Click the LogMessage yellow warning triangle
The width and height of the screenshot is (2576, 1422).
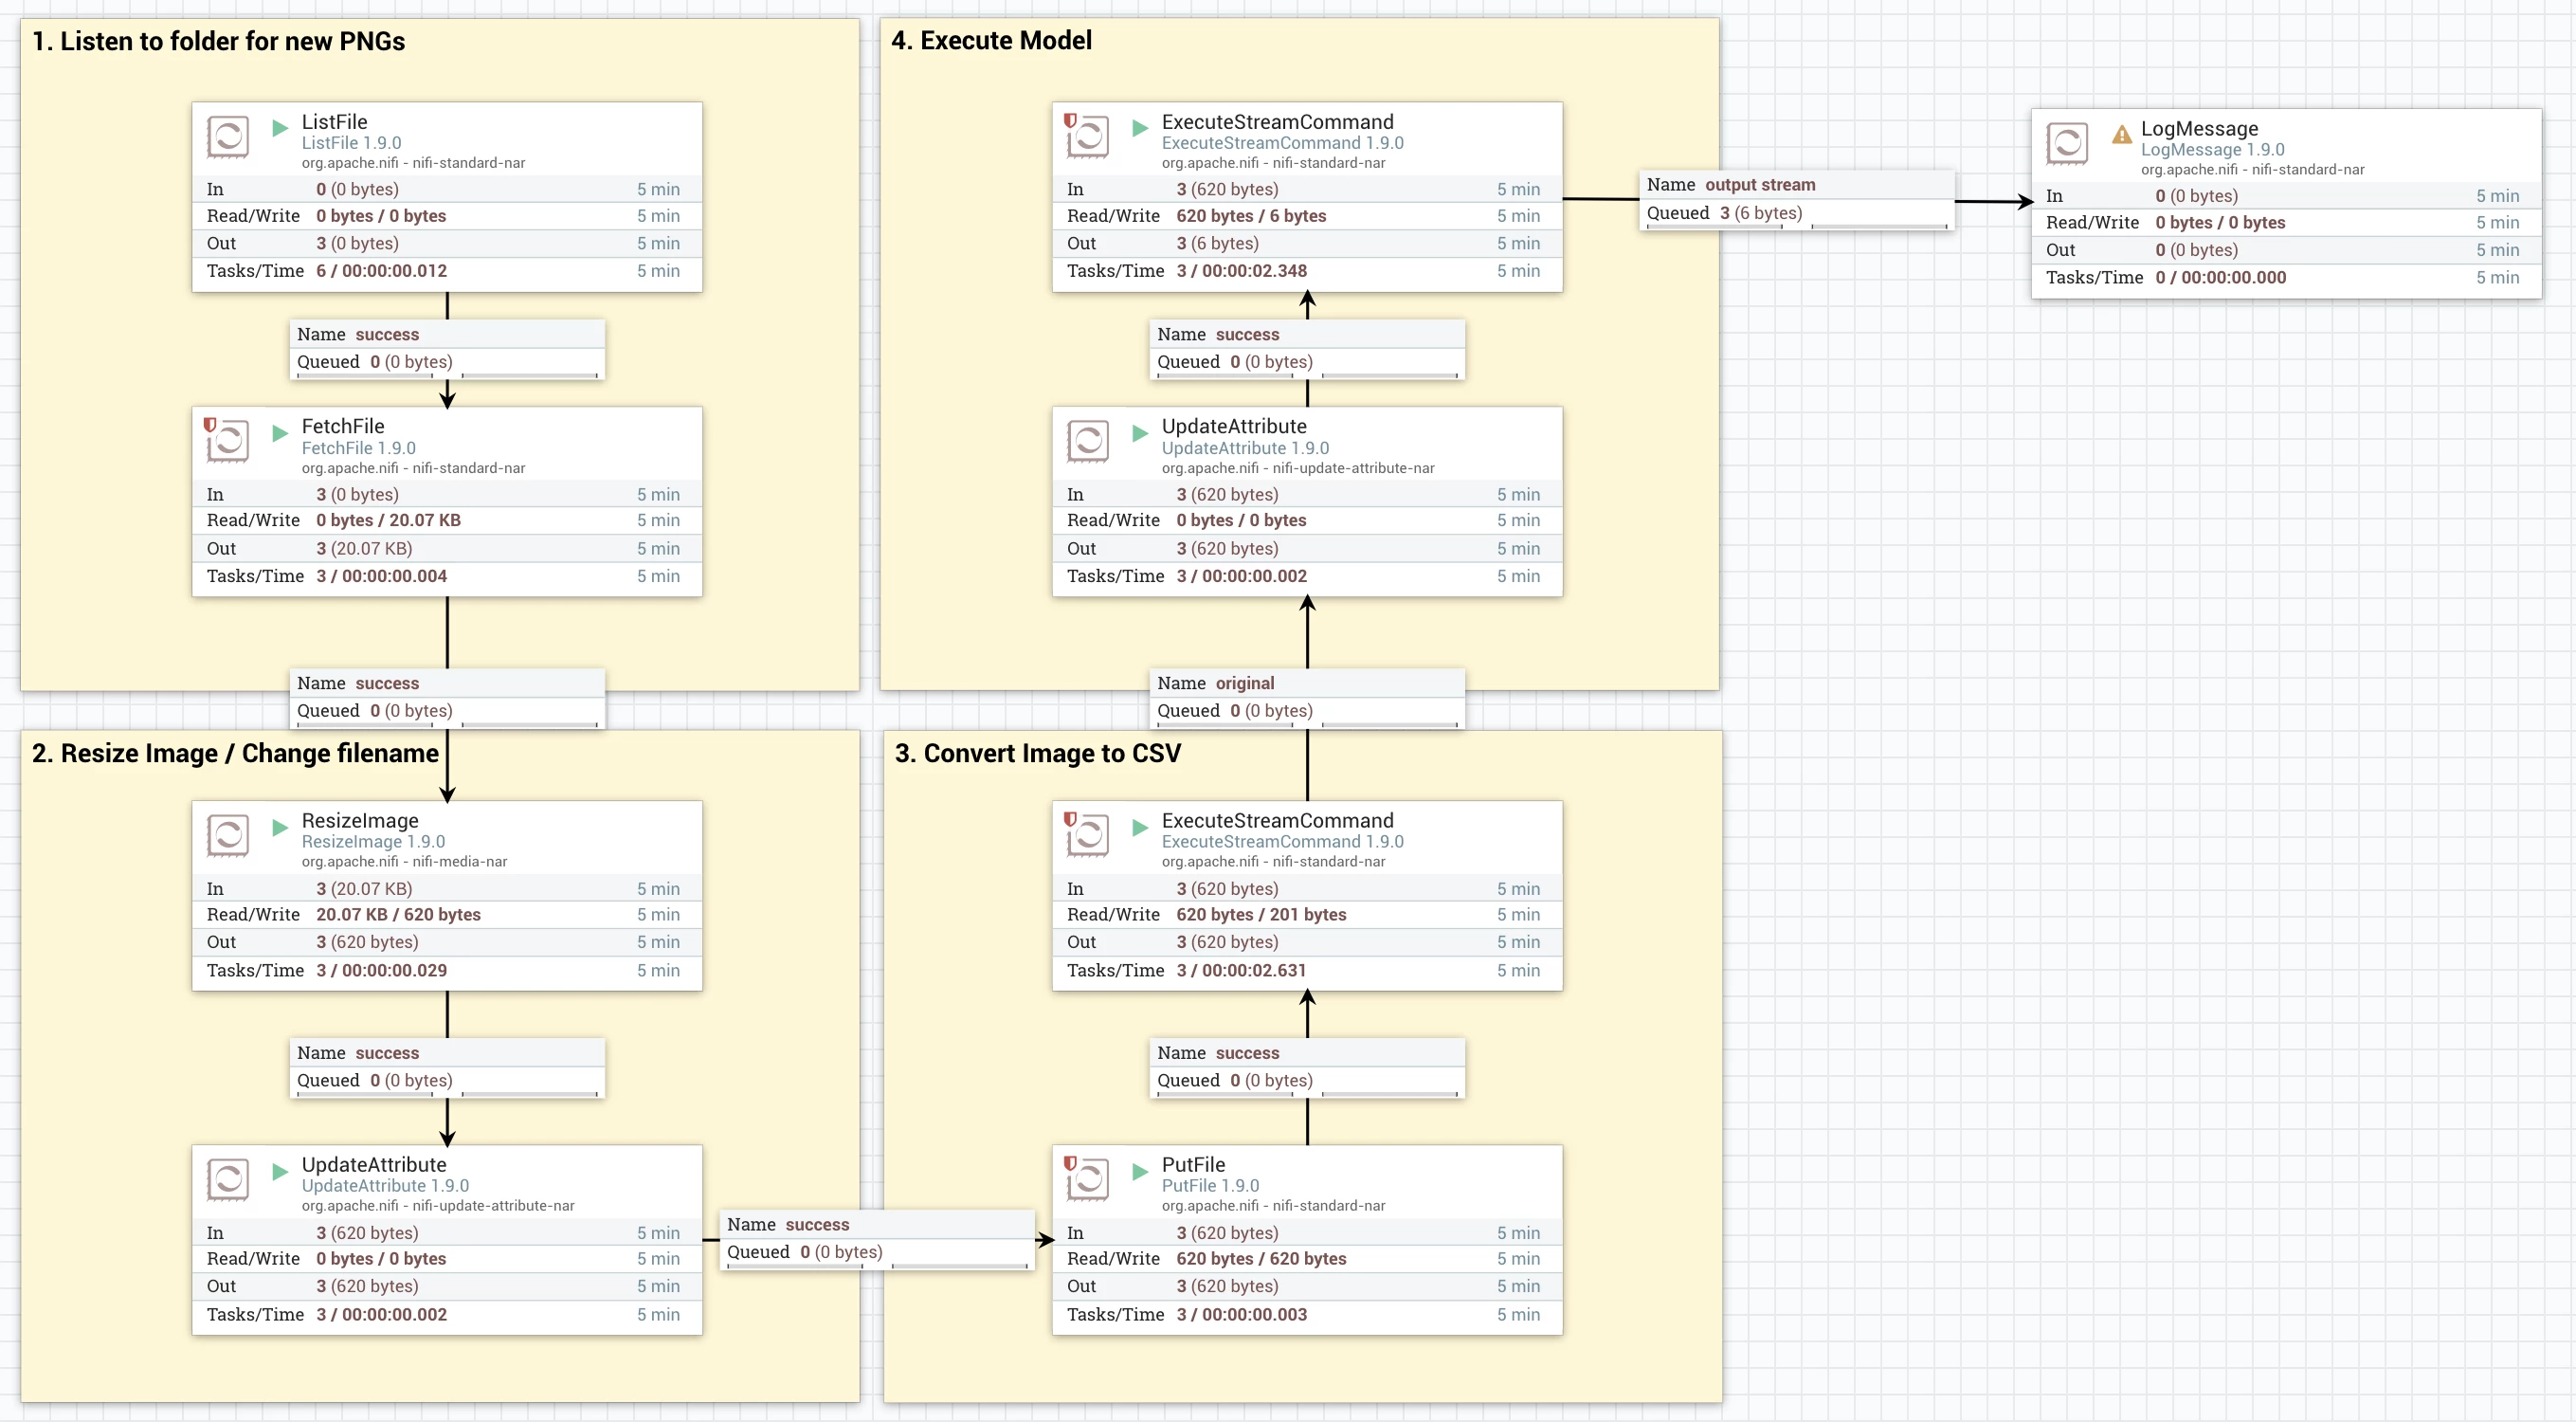[2121, 134]
